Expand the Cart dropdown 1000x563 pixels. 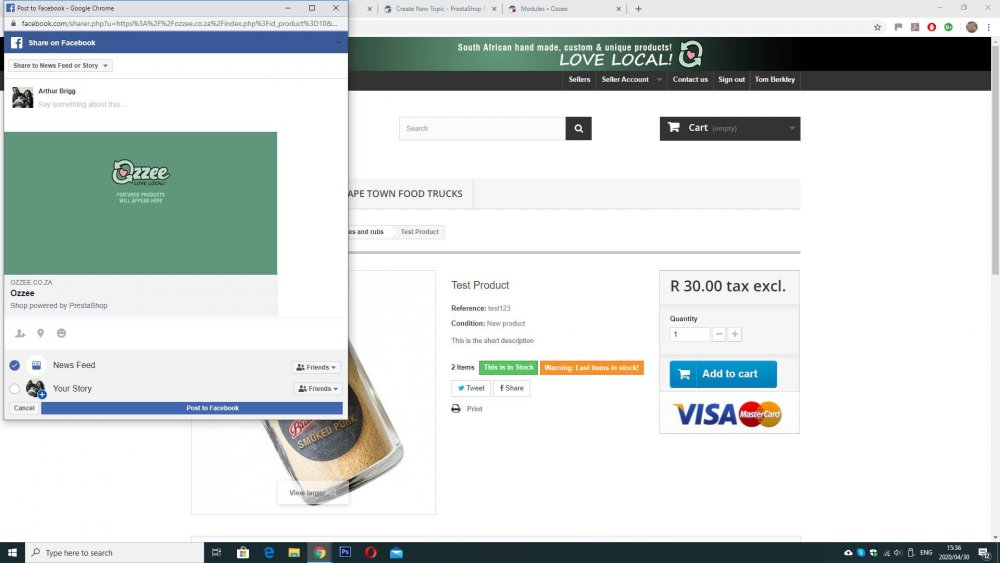point(791,129)
